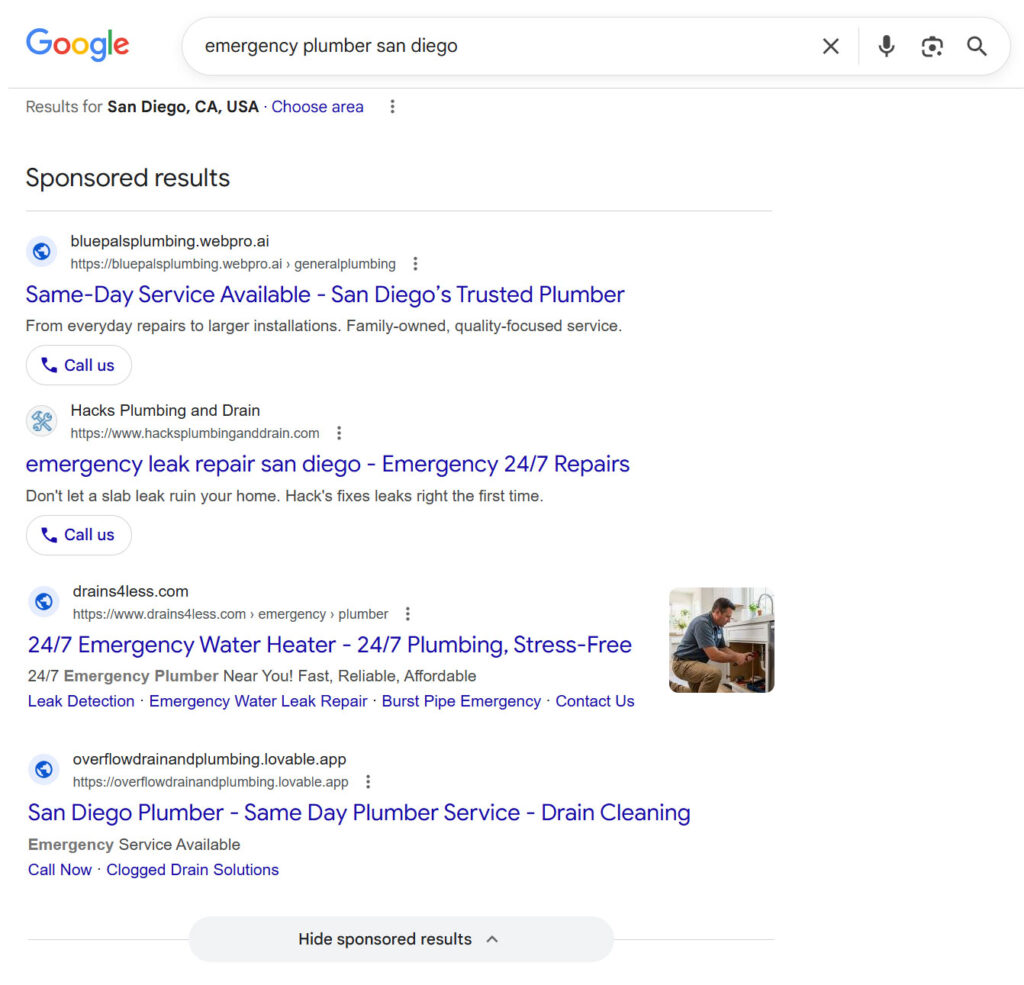This screenshot has width=1024, height=985.
Task: Call us button under bluepalsplumbing ad
Action: click(78, 365)
